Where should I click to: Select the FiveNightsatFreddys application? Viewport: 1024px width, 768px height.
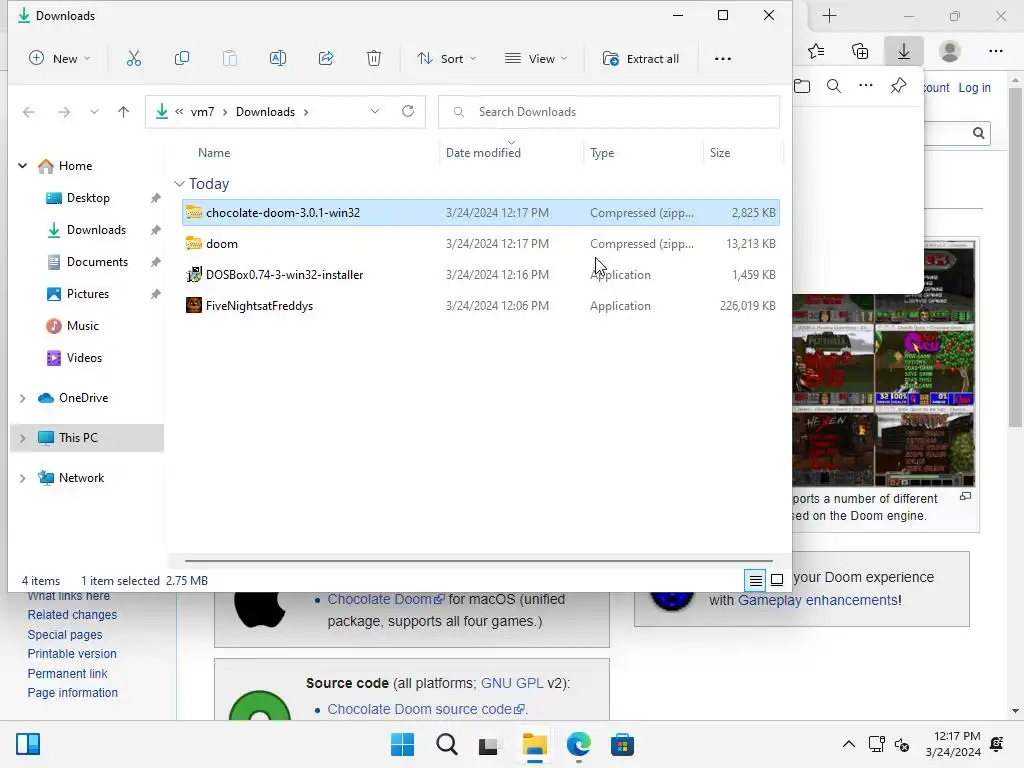pyautogui.click(x=481, y=306)
